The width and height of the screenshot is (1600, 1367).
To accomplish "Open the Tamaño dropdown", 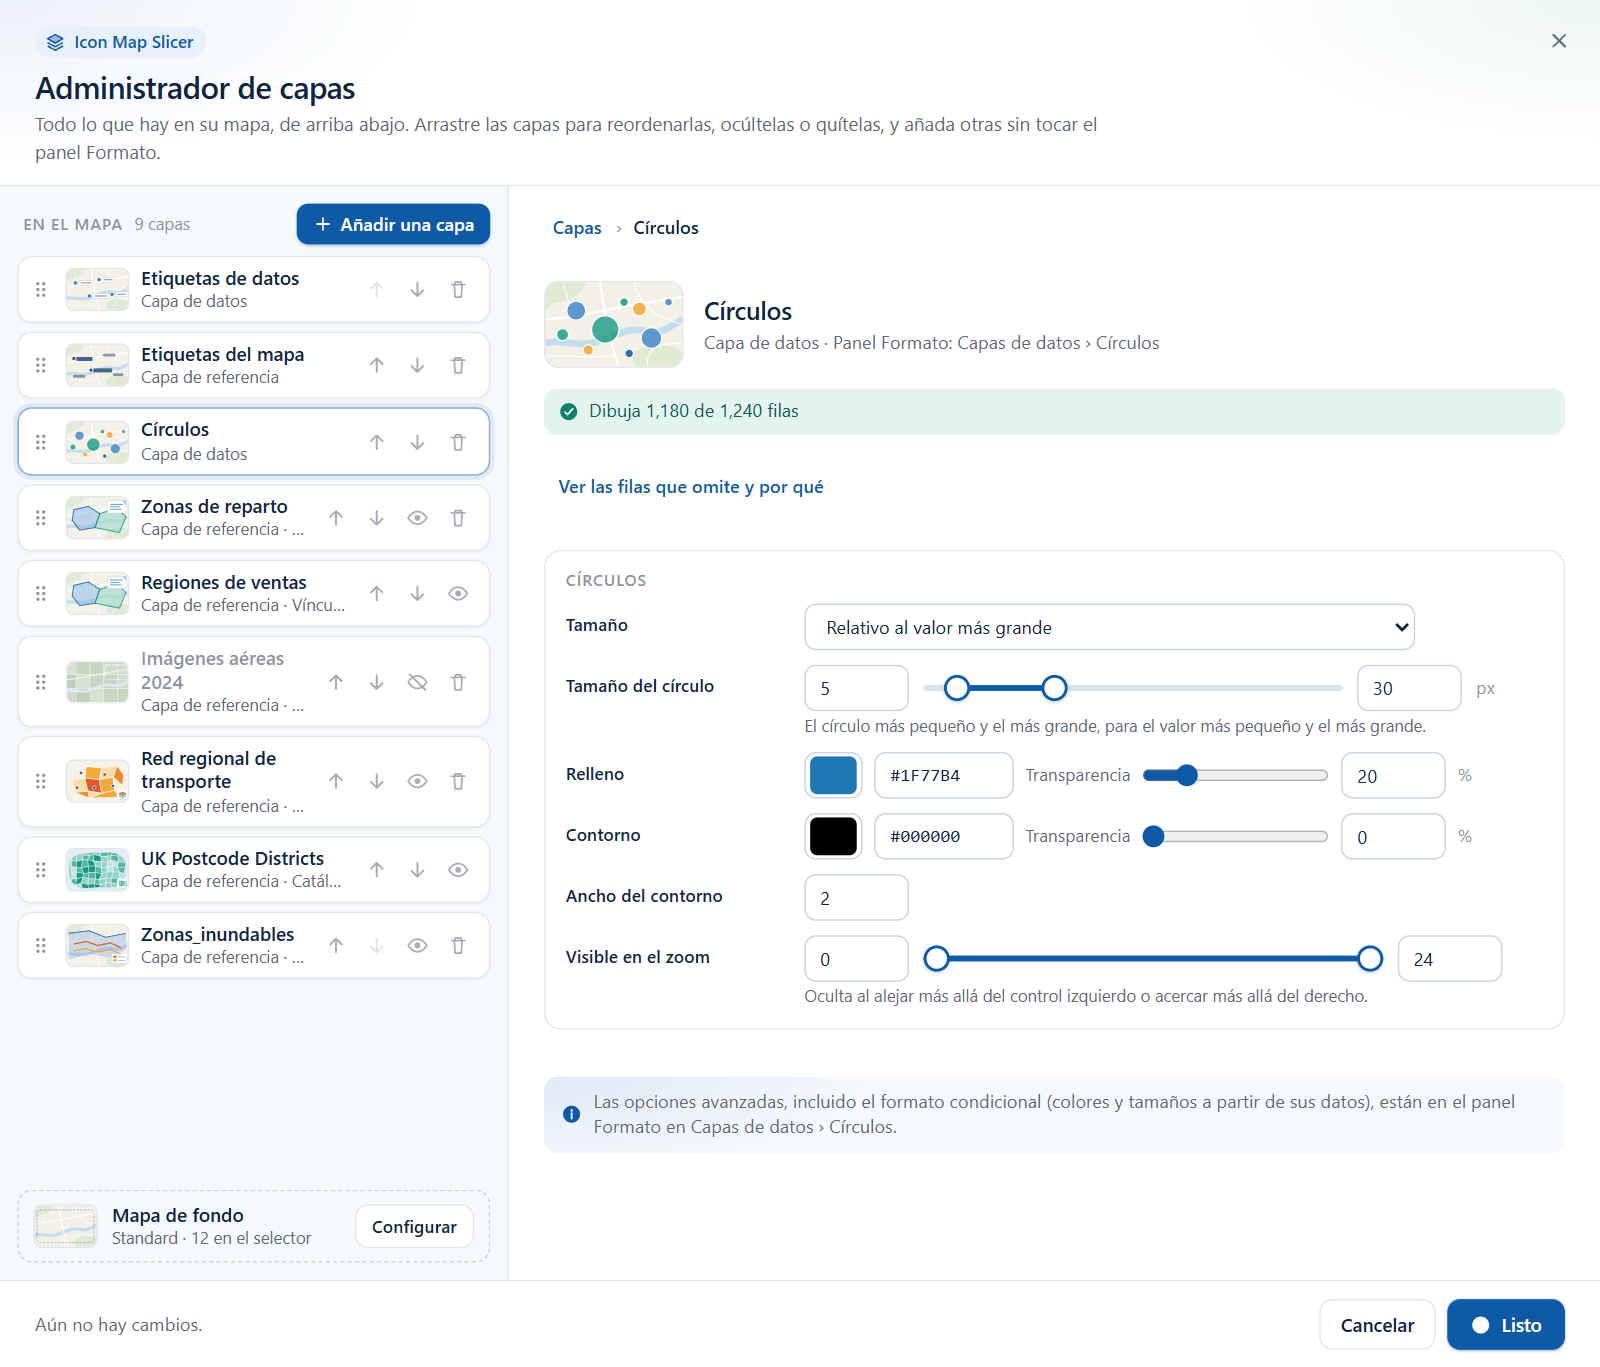I will tap(1109, 627).
